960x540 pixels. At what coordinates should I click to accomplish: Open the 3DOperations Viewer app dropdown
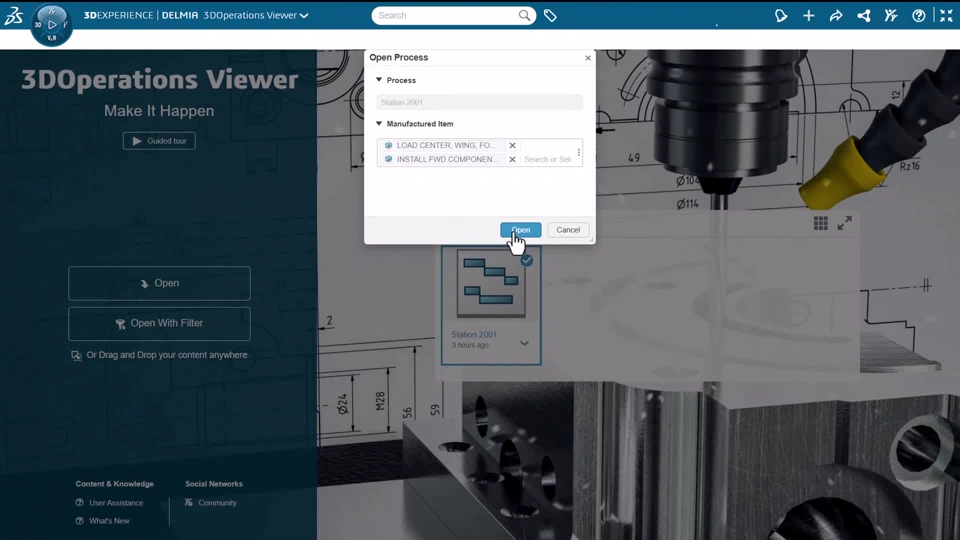pos(304,16)
